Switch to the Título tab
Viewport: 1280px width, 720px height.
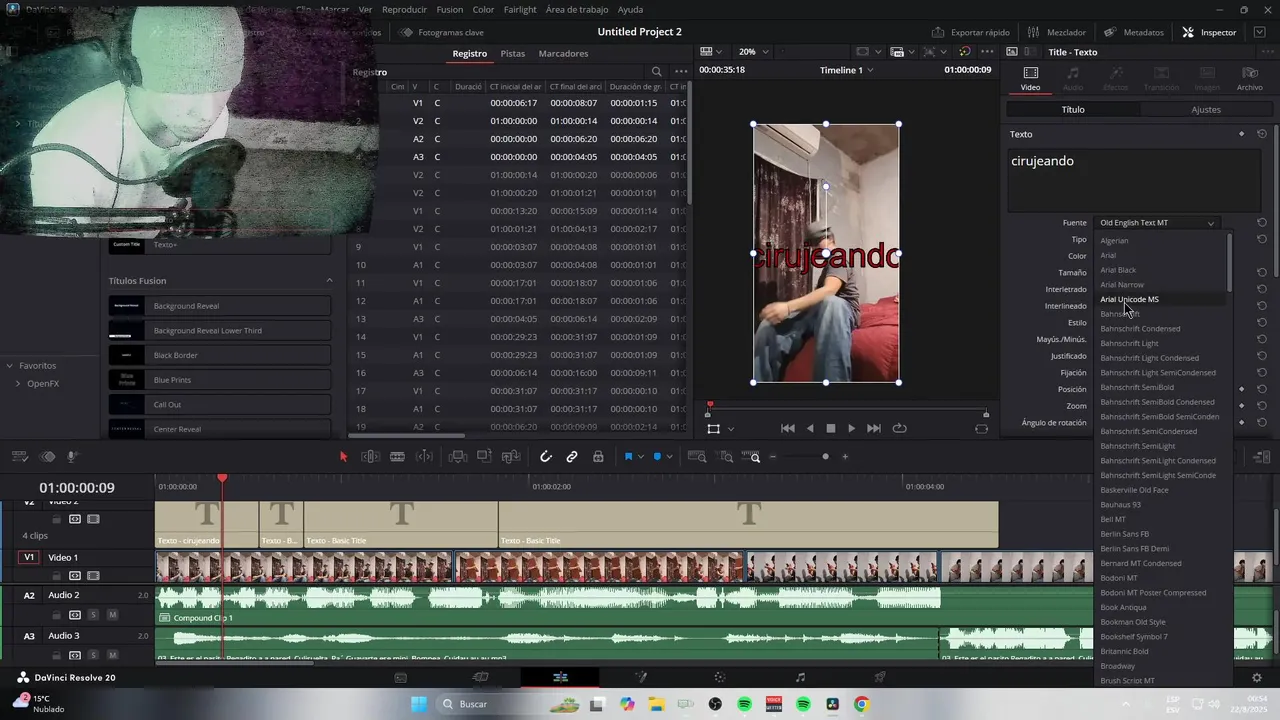point(1073,110)
